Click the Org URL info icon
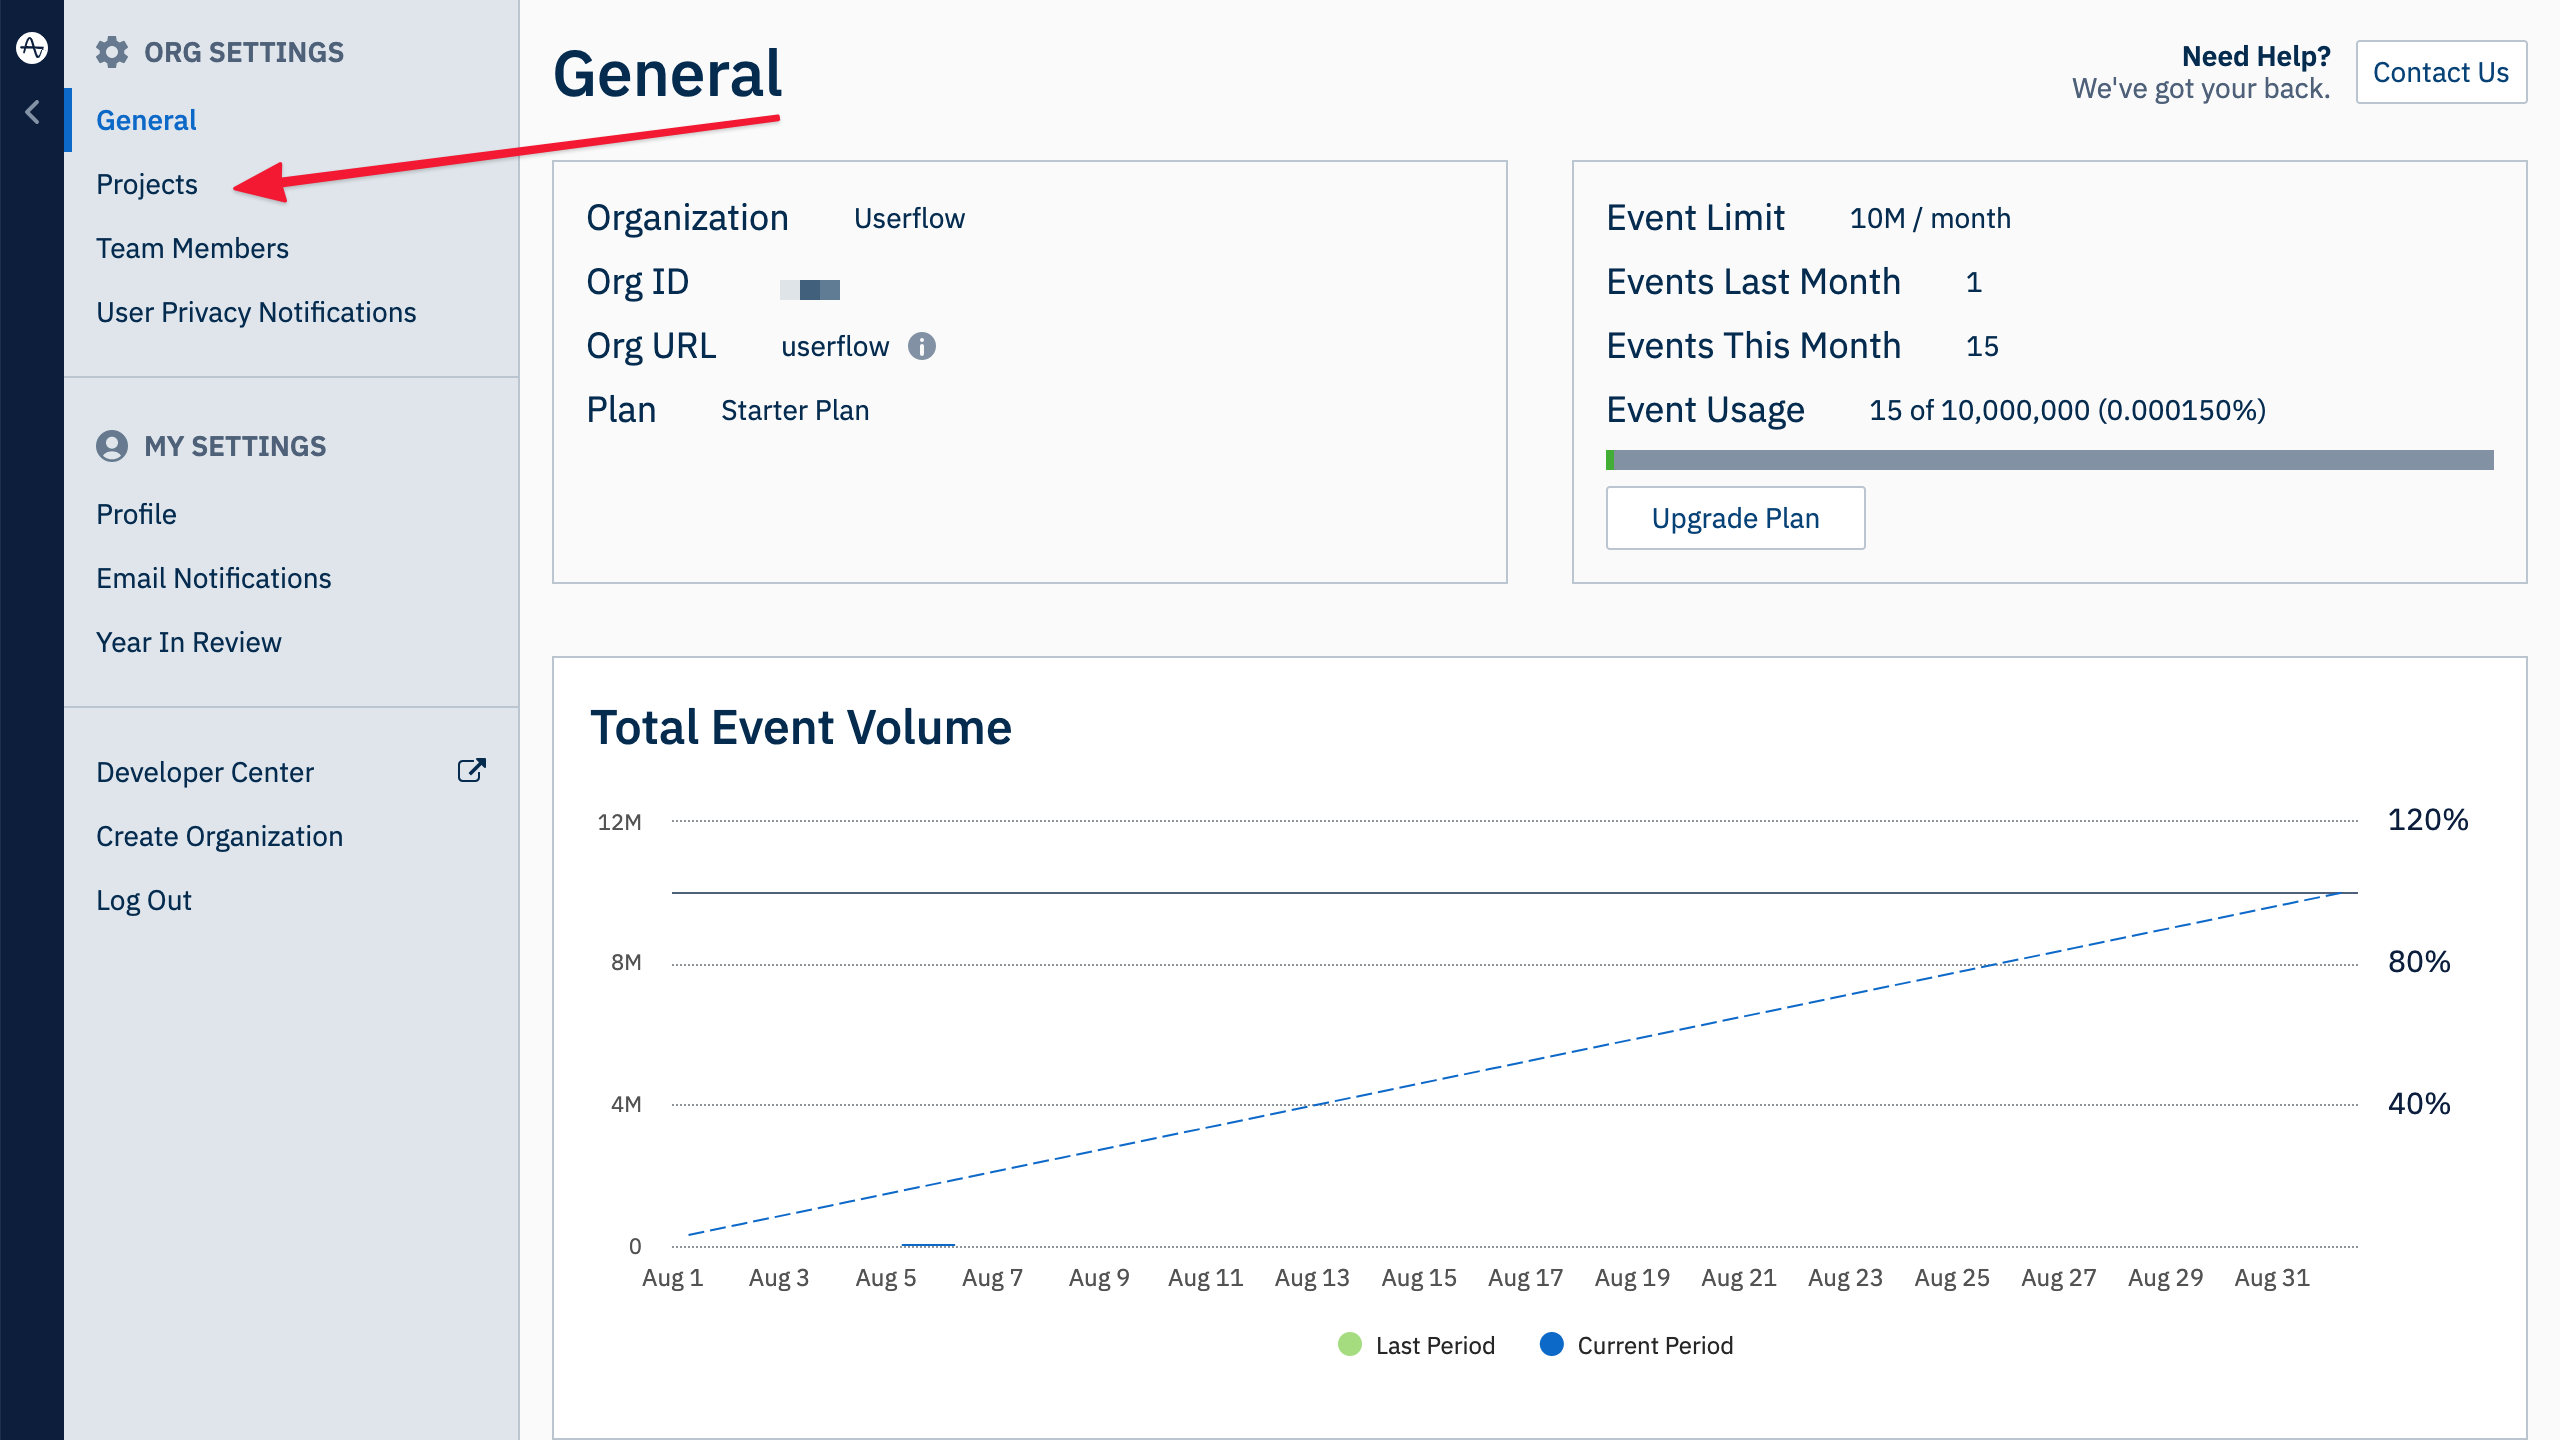 tap(921, 346)
